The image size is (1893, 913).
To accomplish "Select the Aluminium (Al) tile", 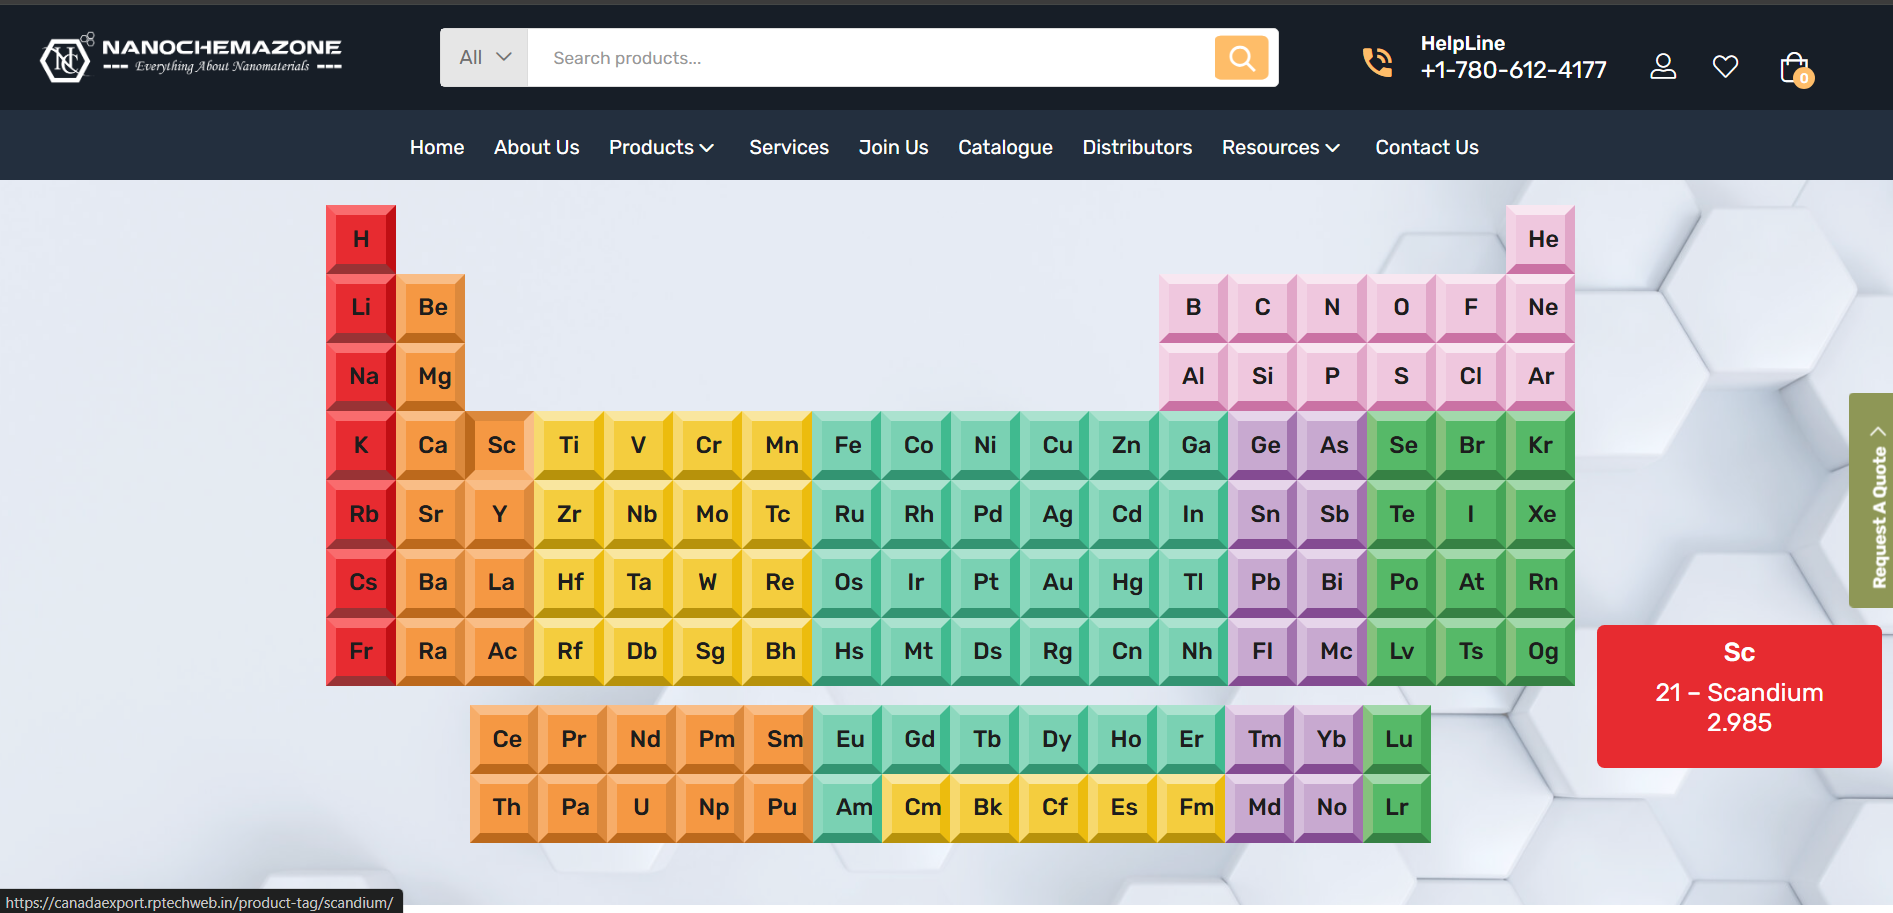I will 1194,377.
